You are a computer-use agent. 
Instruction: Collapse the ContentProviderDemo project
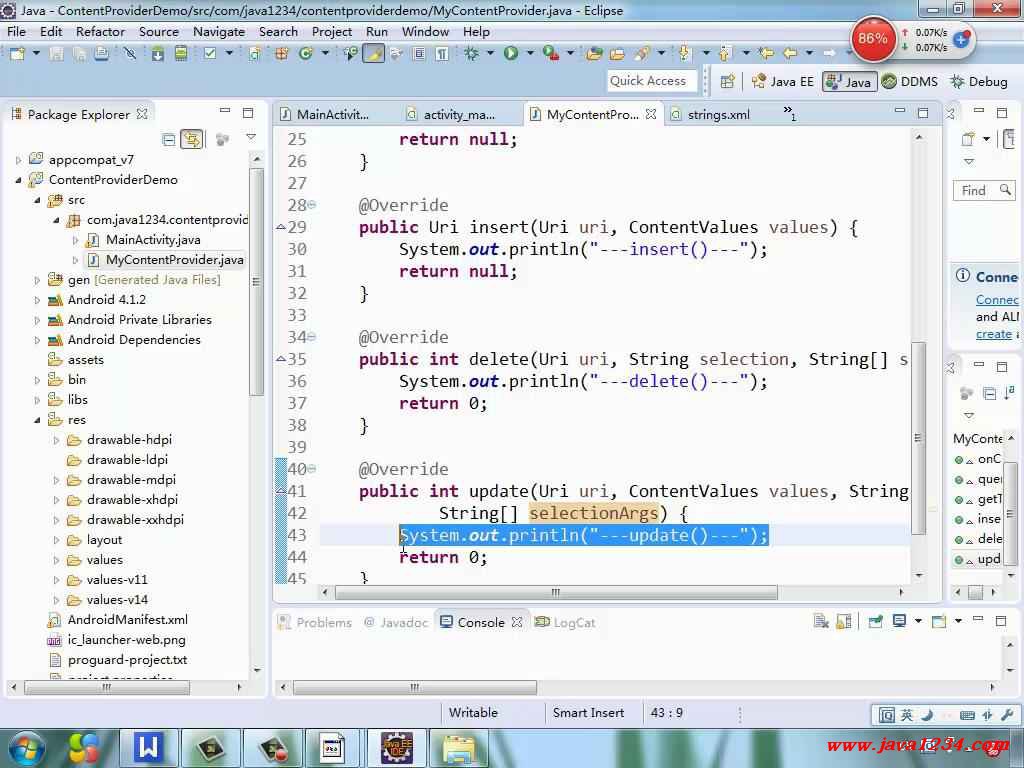18,180
